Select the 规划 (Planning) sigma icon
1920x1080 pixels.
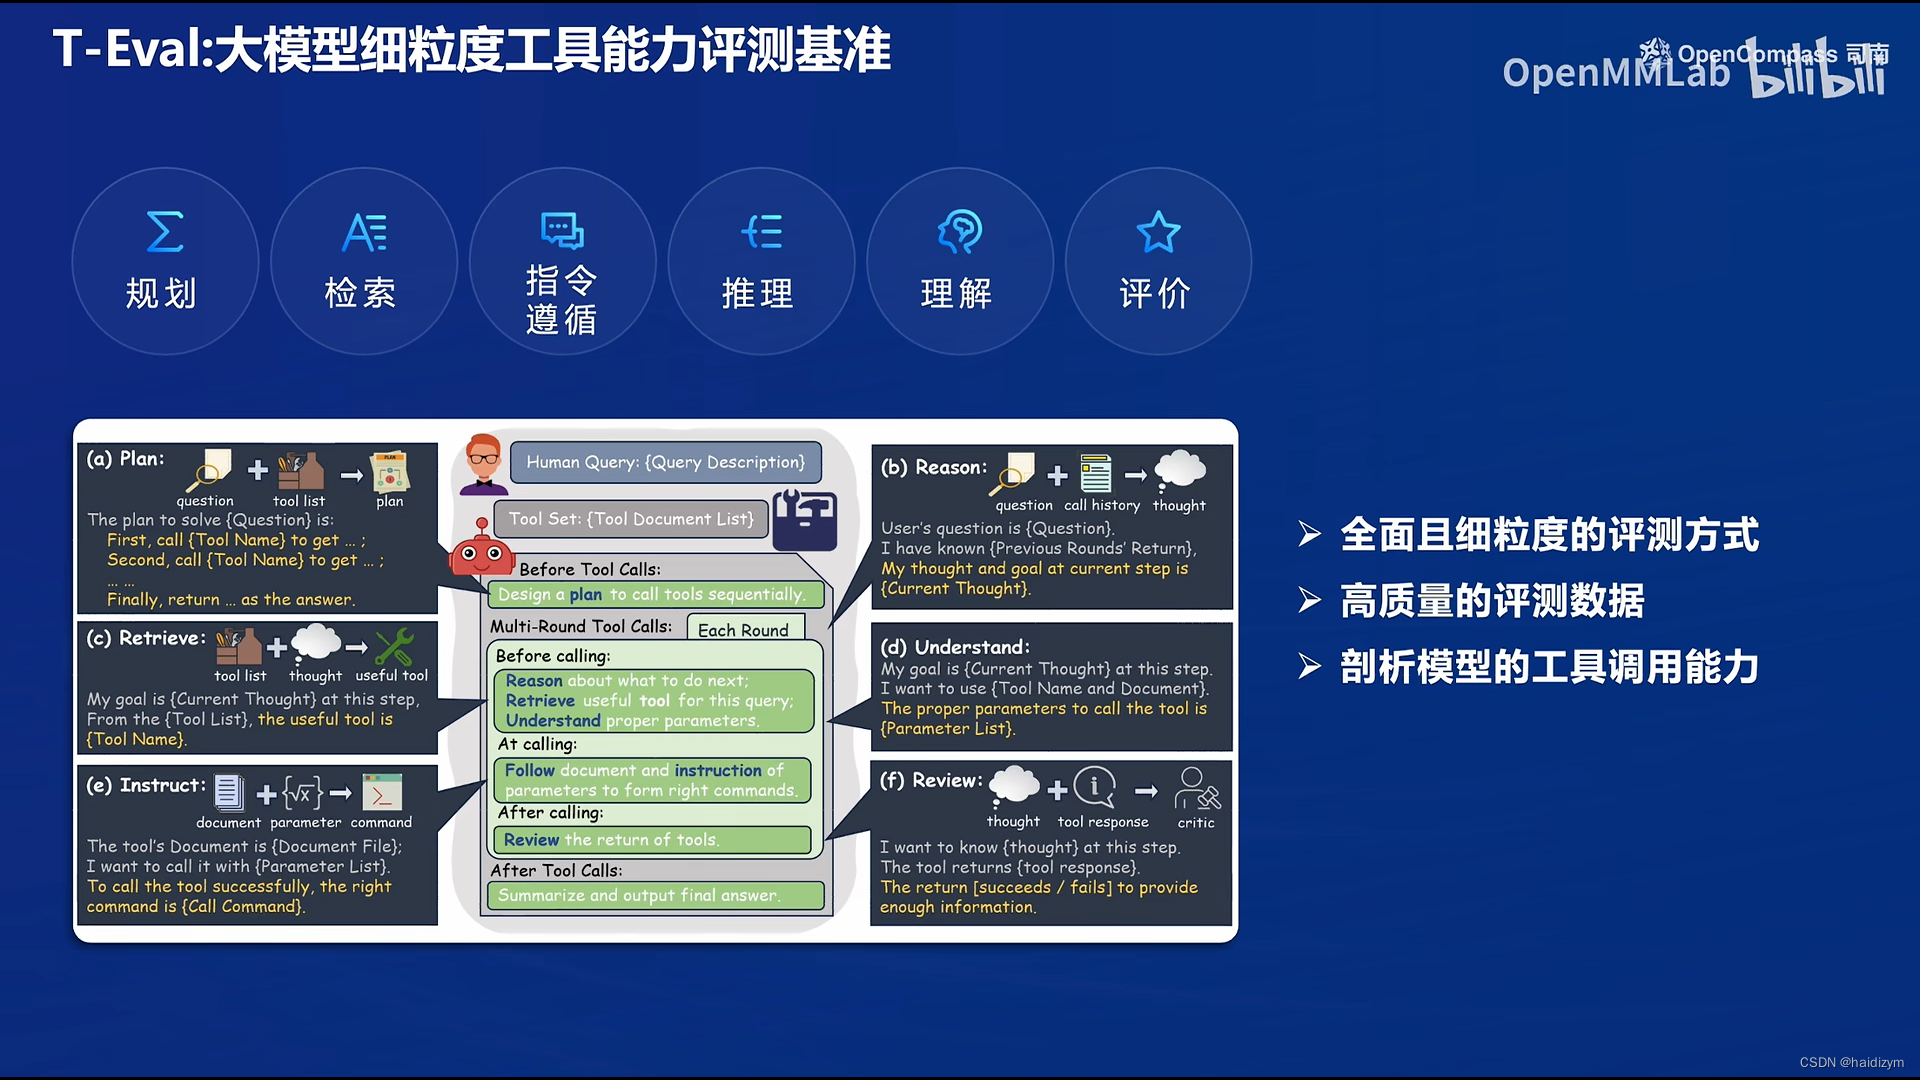(x=164, y=230)
